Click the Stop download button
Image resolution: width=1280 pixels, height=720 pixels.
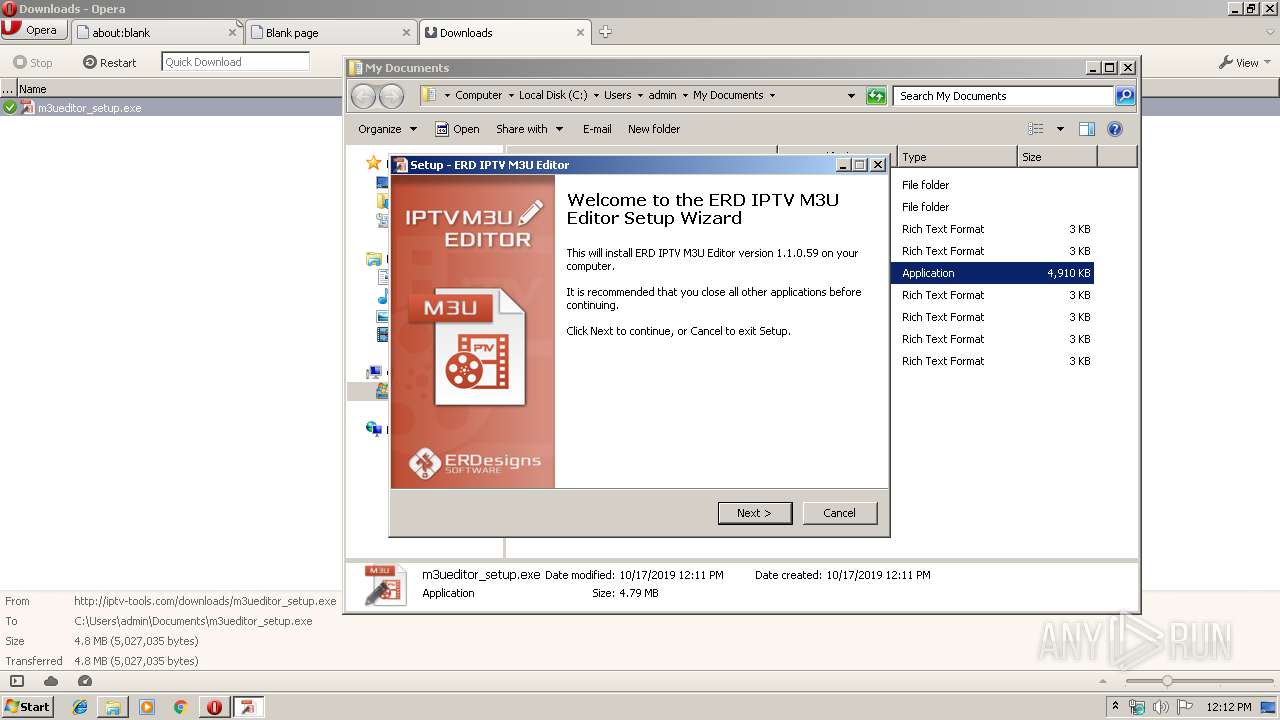coord(33,62)
